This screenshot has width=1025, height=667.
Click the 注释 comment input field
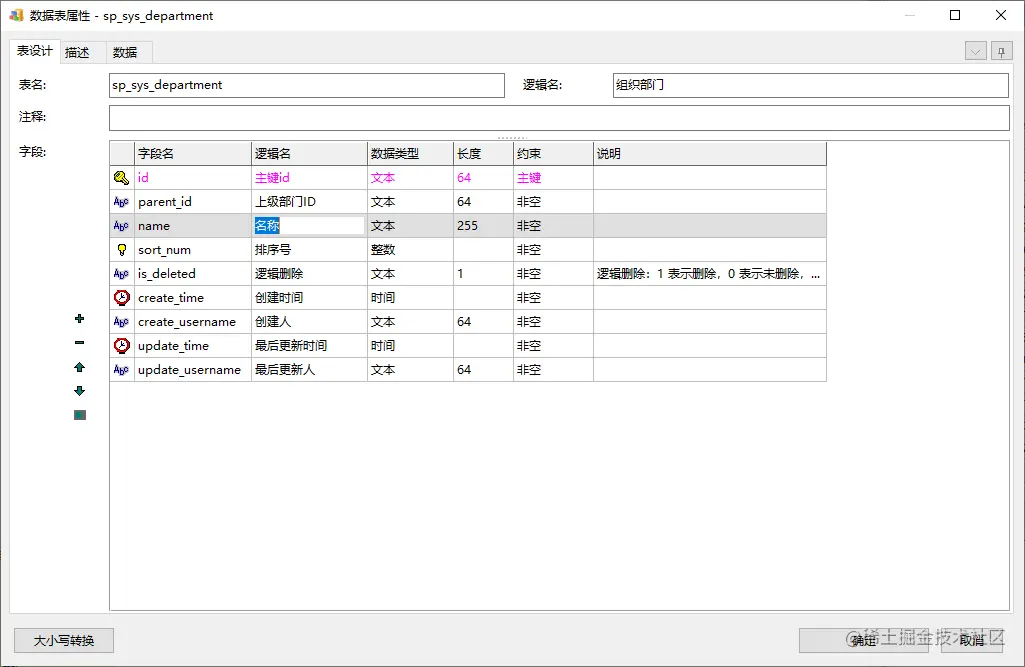(560, 118)
